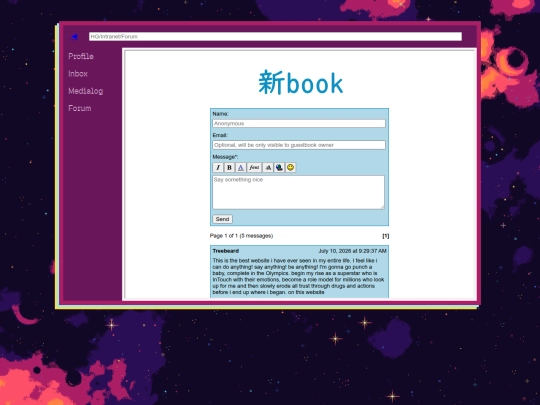Insert a link with globe icon
The width and height of the screenshot is (540, 405).
[x=279, y=167]
